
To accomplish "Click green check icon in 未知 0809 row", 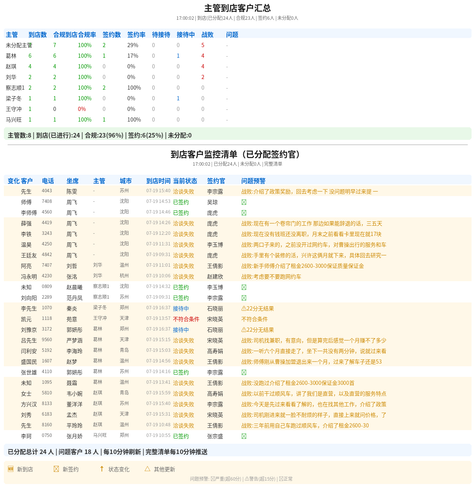I will coord(244,287).
